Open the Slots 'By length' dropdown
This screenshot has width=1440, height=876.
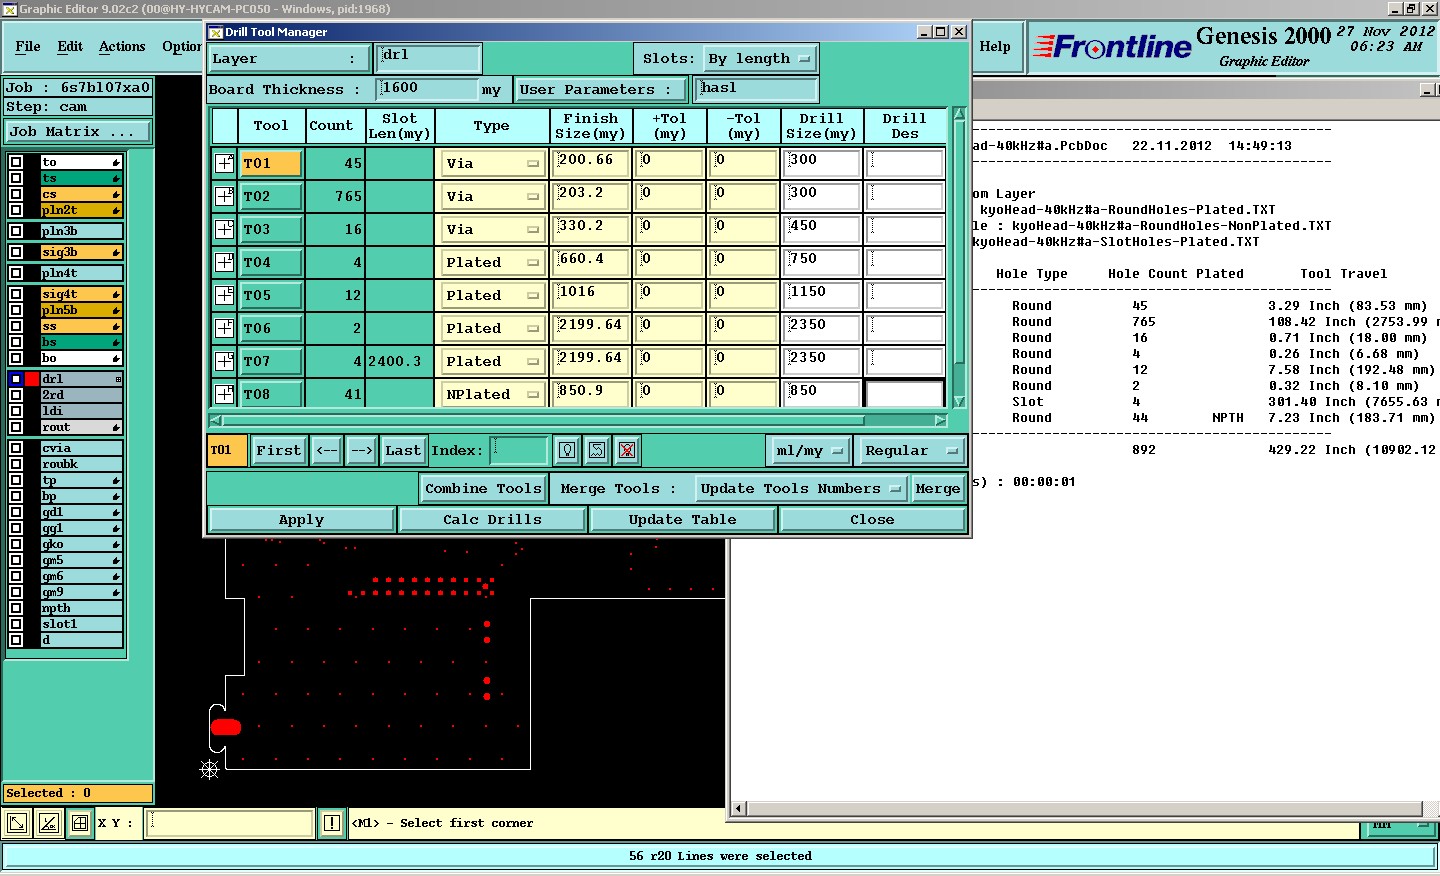click(759, 58)
